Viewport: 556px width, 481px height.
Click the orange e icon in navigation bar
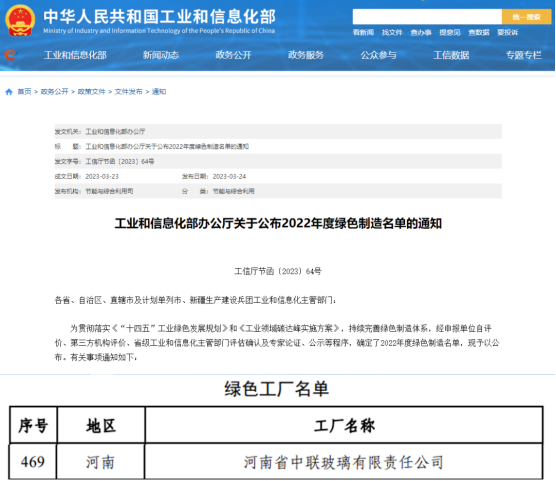[10, 55]
